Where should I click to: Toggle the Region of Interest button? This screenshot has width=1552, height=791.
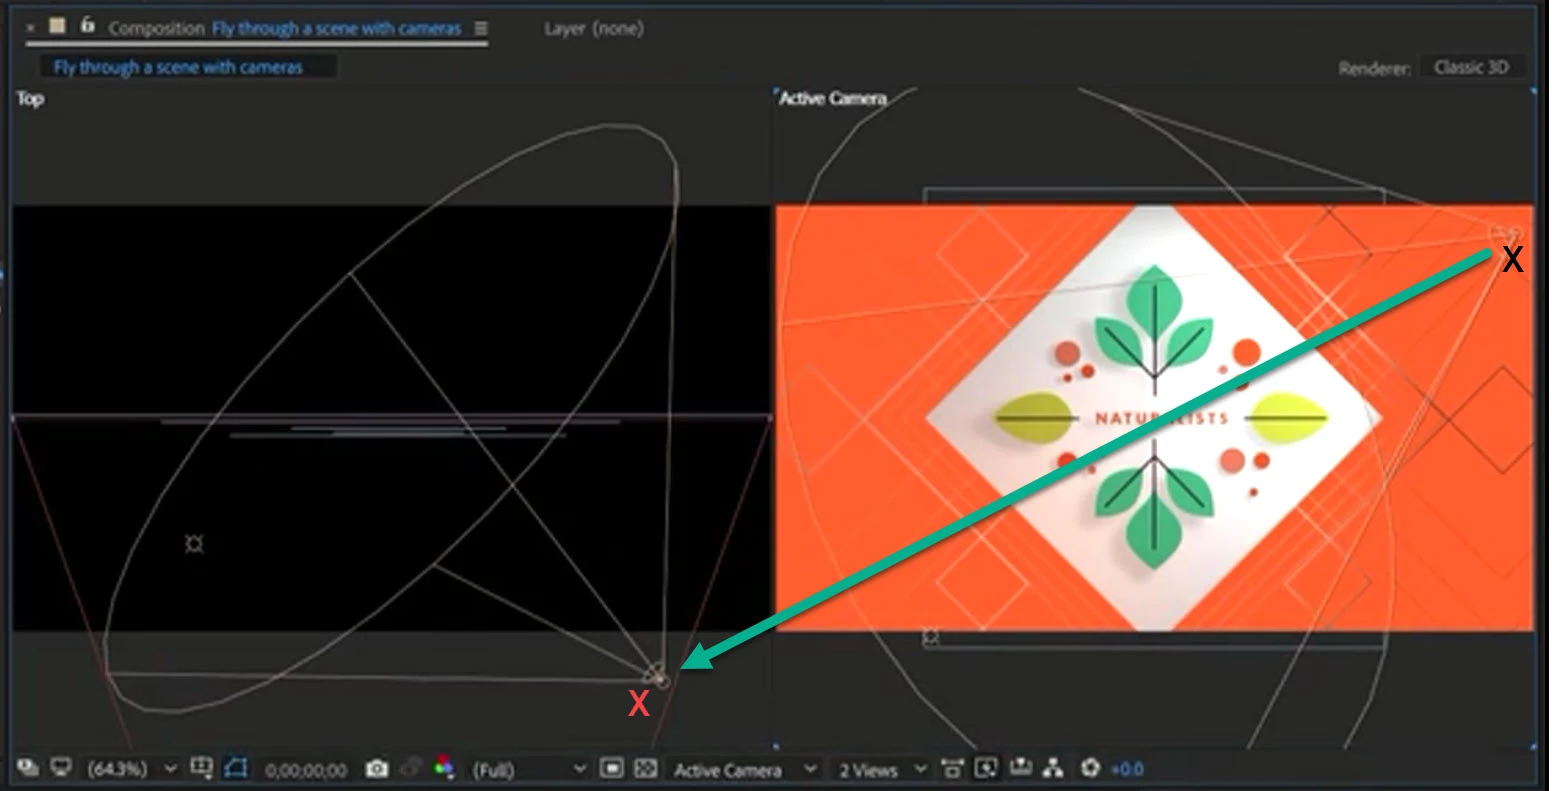tap(612, 768)
